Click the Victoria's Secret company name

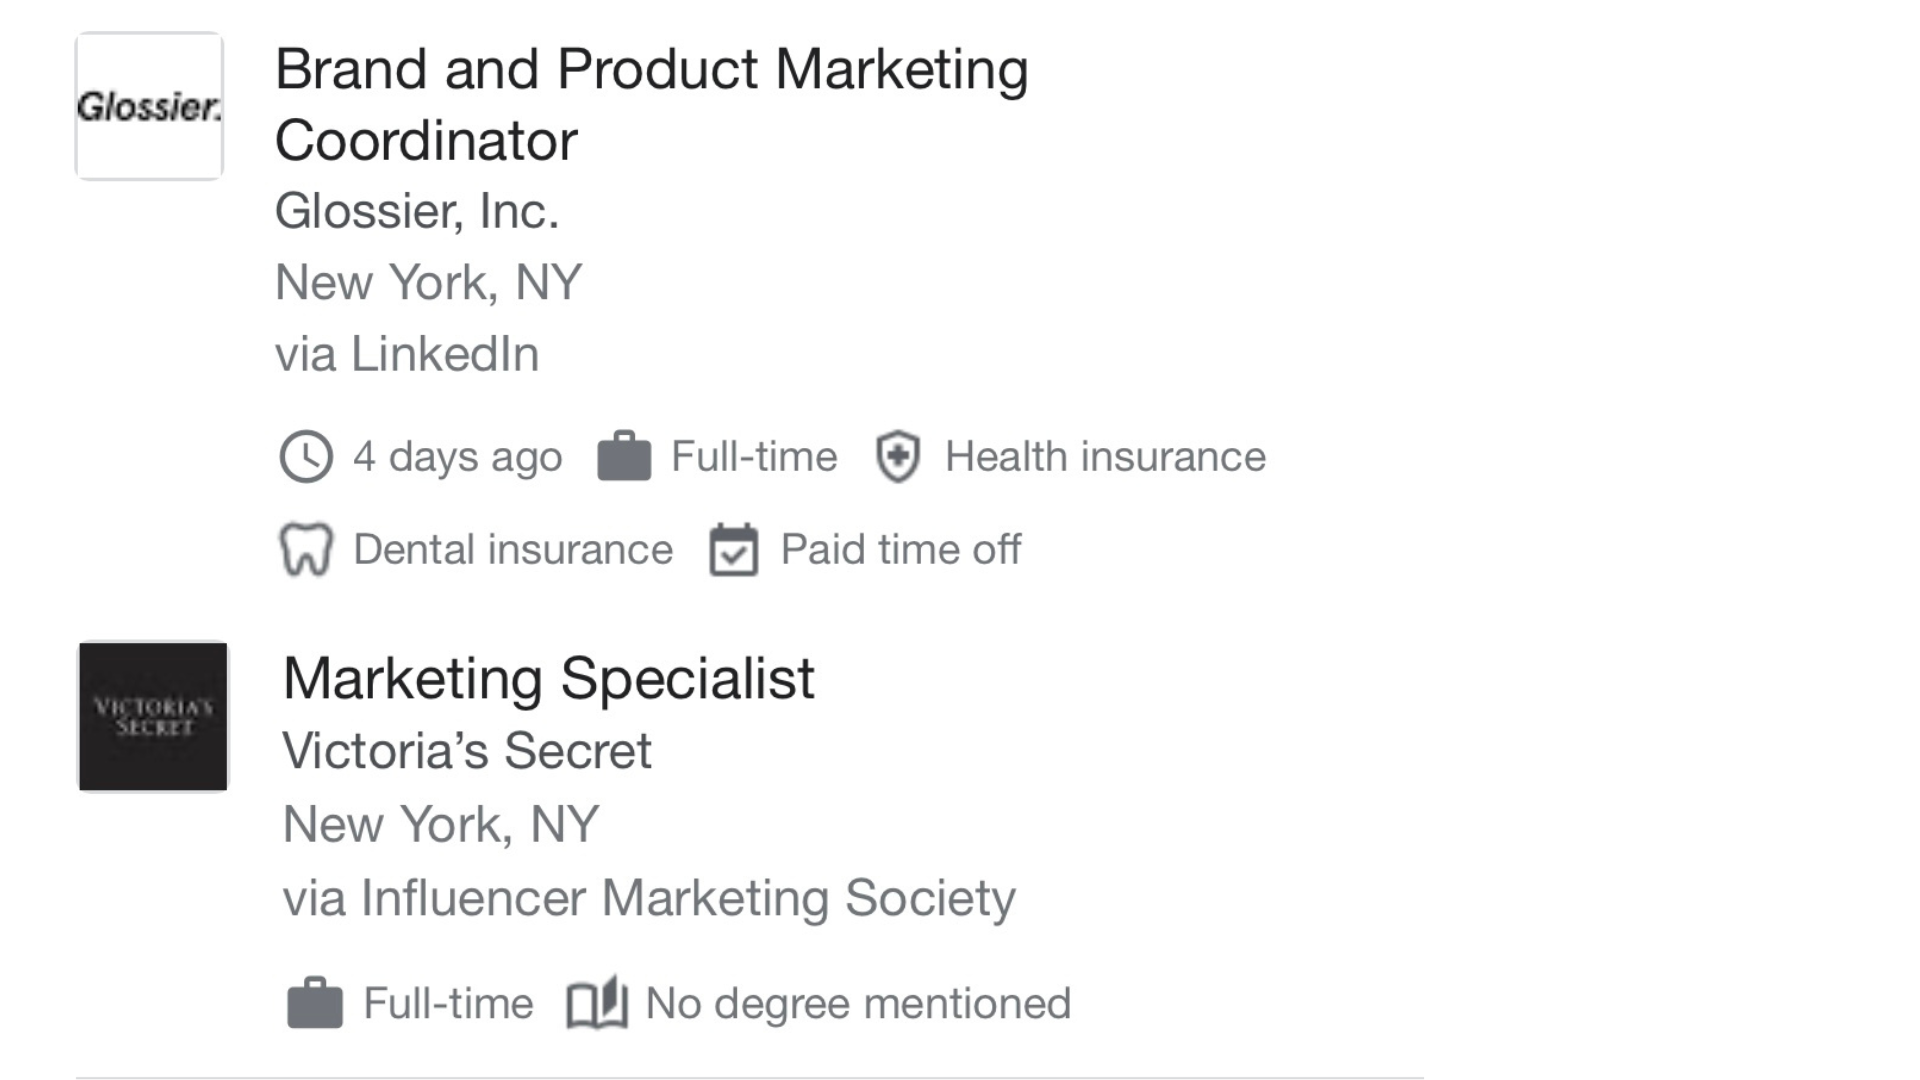(x=467, y=751)
